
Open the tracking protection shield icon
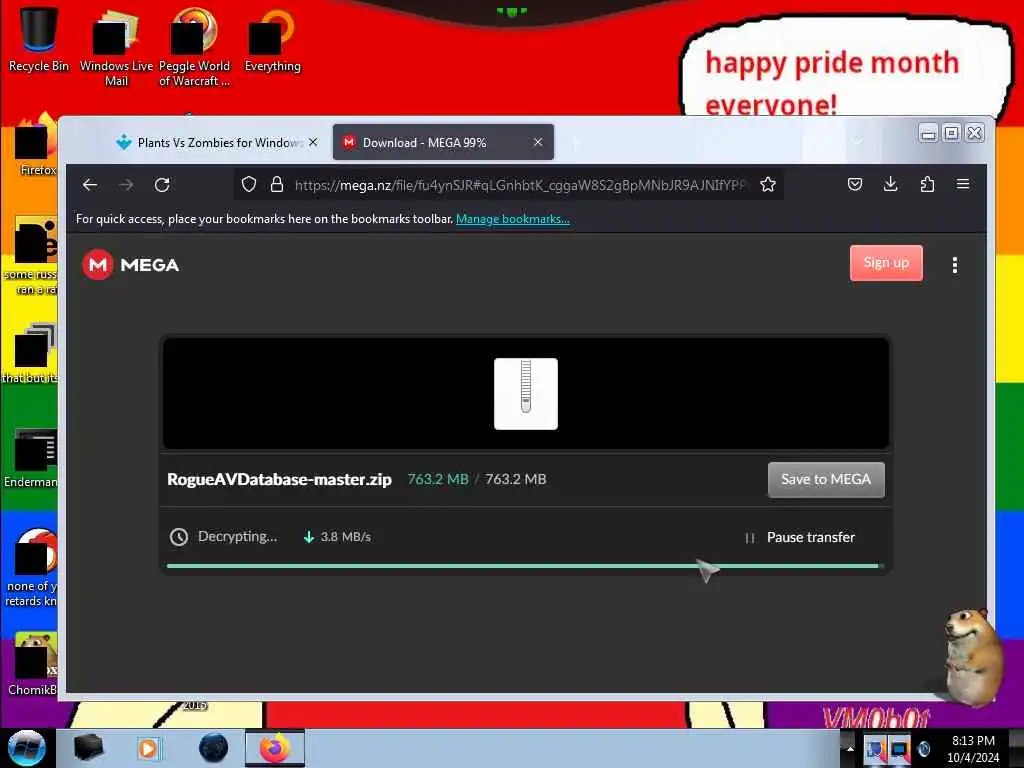coord(248,185)
